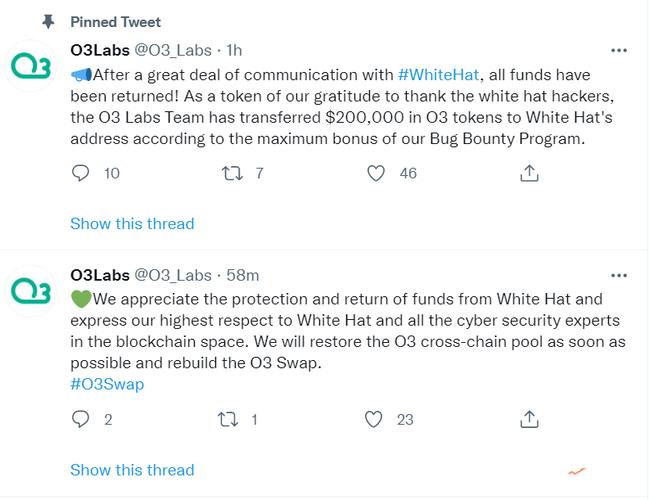Open the #WhiteHat hashtag
The width and height of the screenshot is (649, 500).
click(438, 75)
